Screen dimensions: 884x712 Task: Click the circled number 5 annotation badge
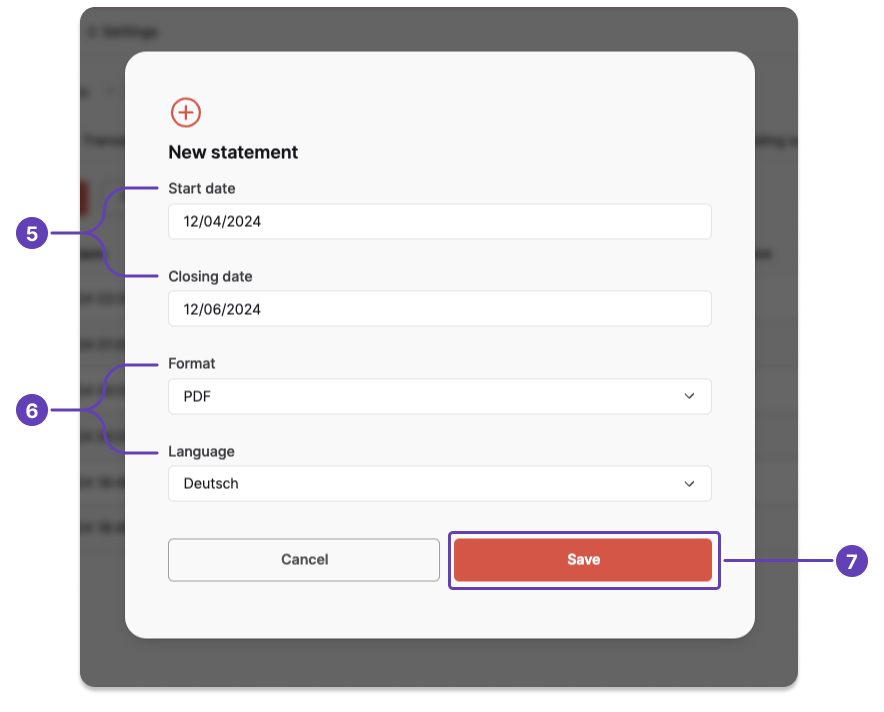[32, 232]
